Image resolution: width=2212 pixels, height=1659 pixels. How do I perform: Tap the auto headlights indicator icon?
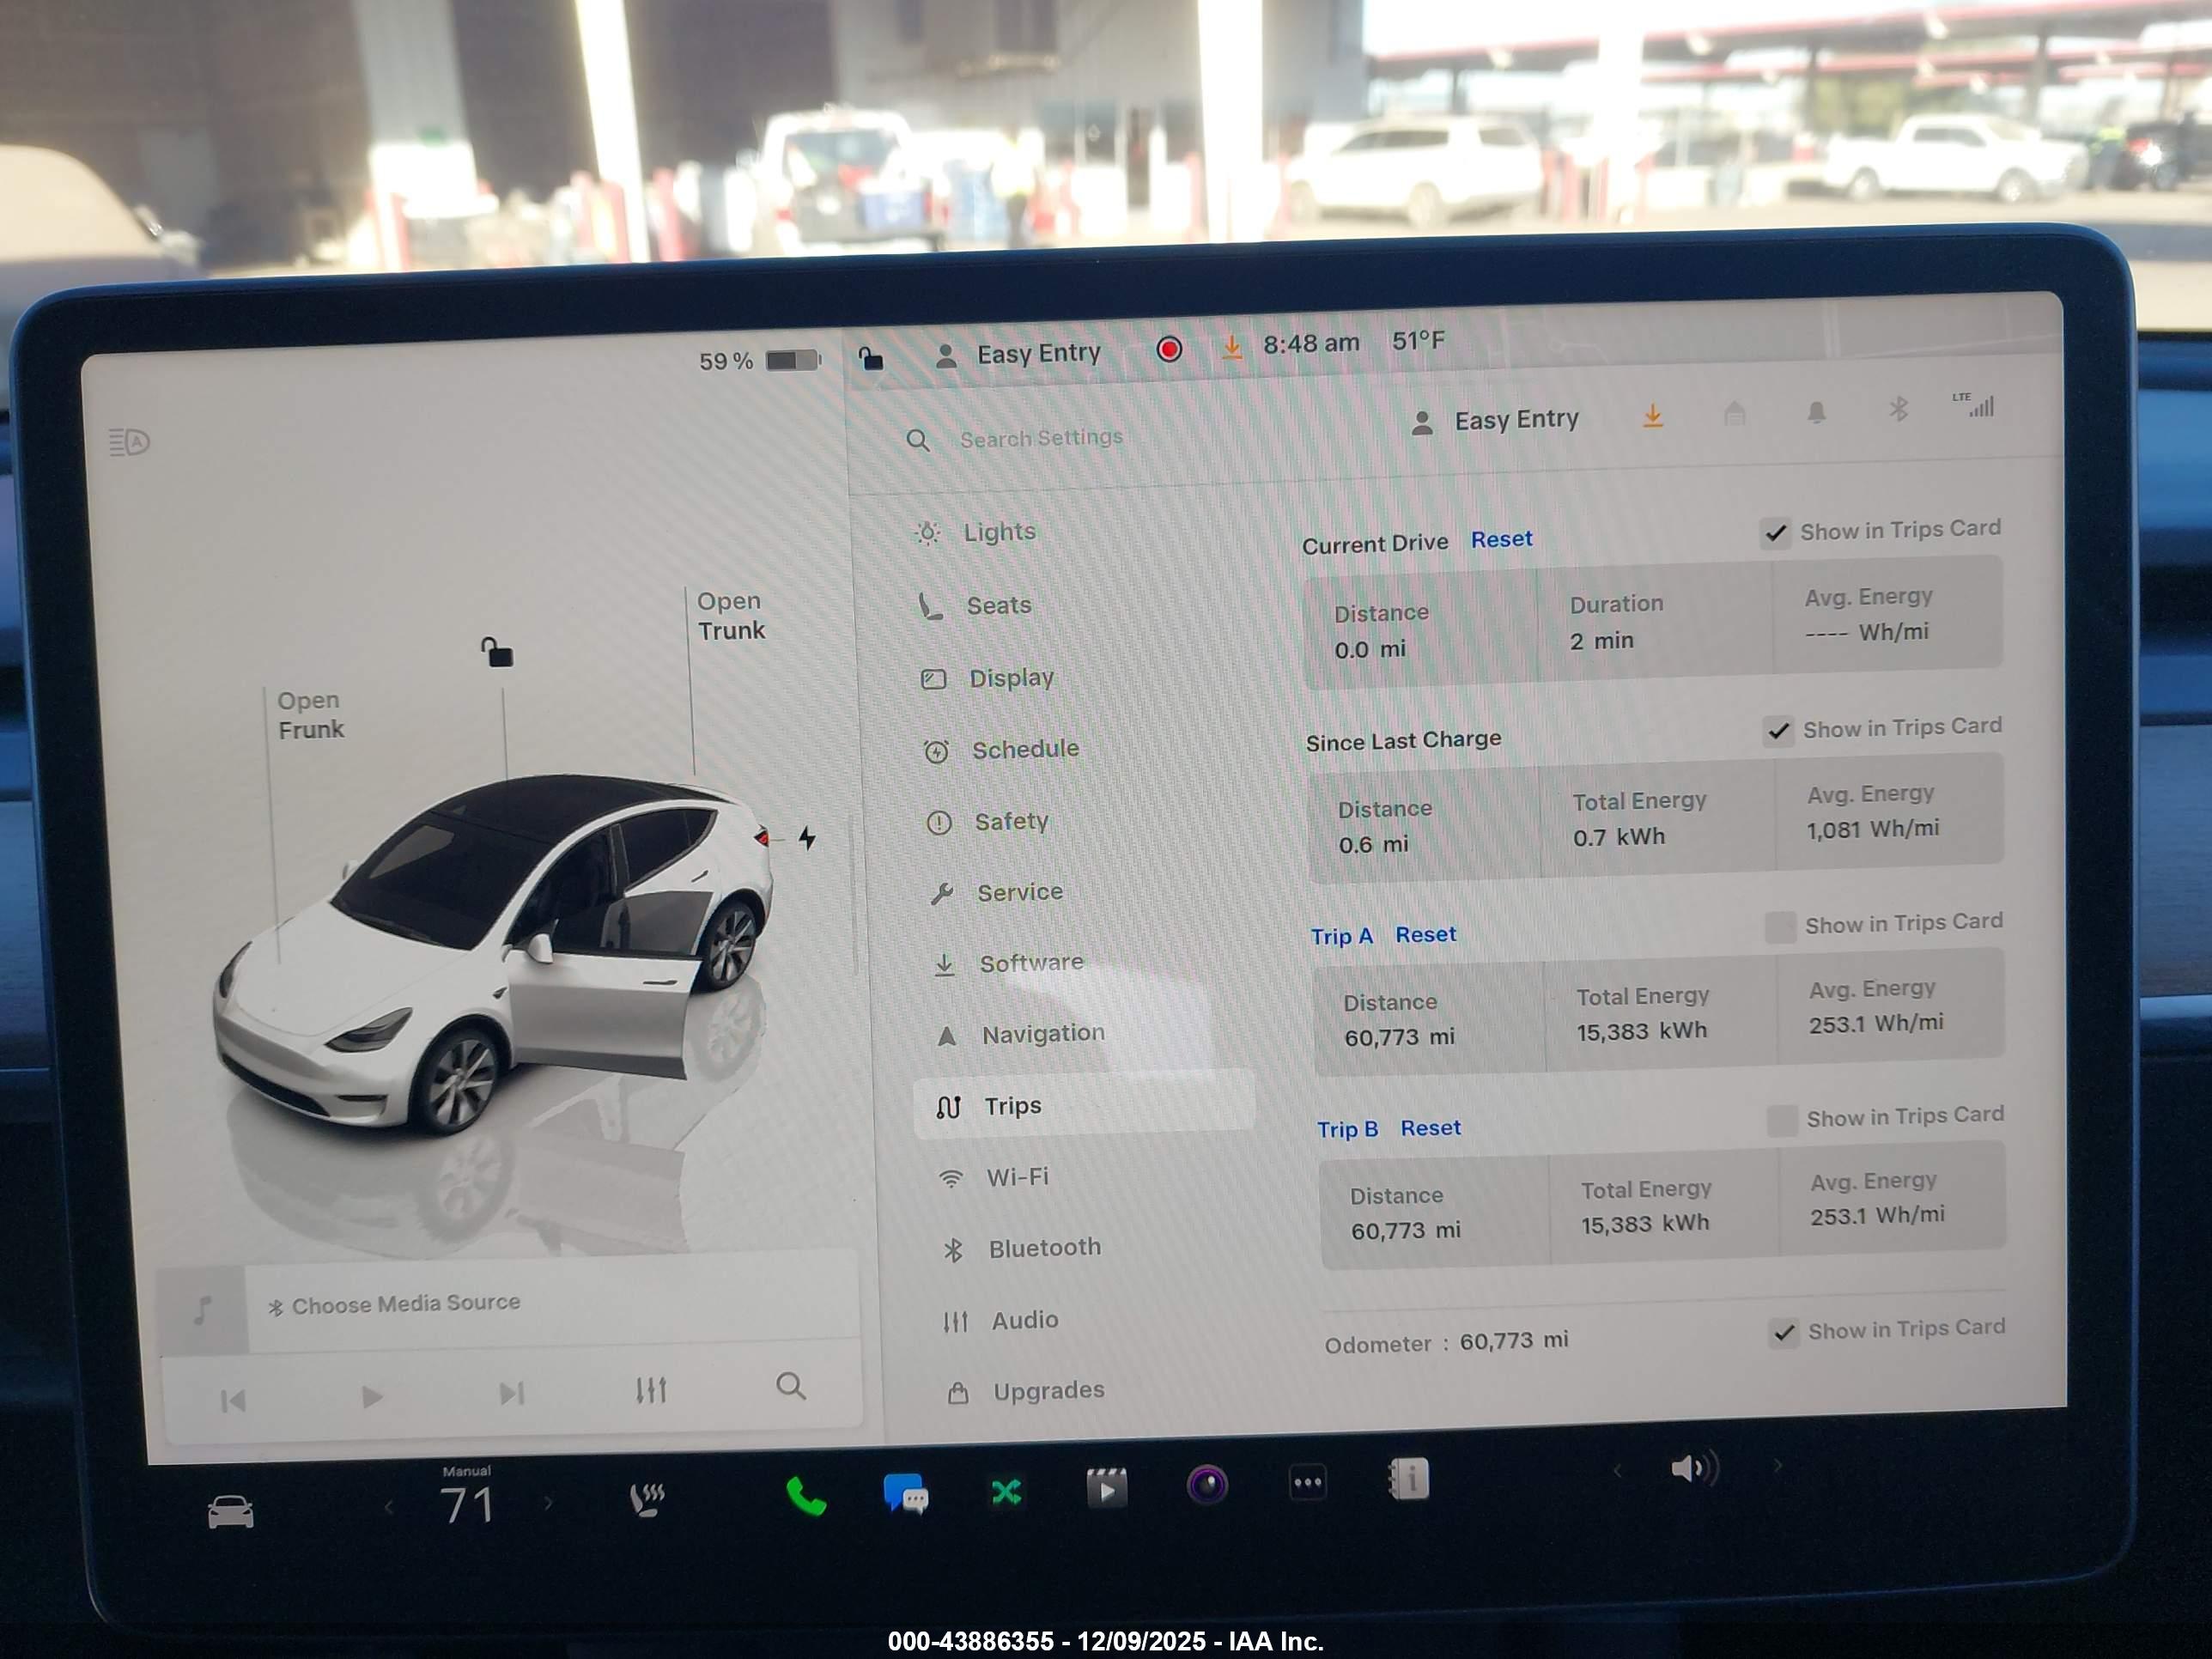tap(129, 441)
